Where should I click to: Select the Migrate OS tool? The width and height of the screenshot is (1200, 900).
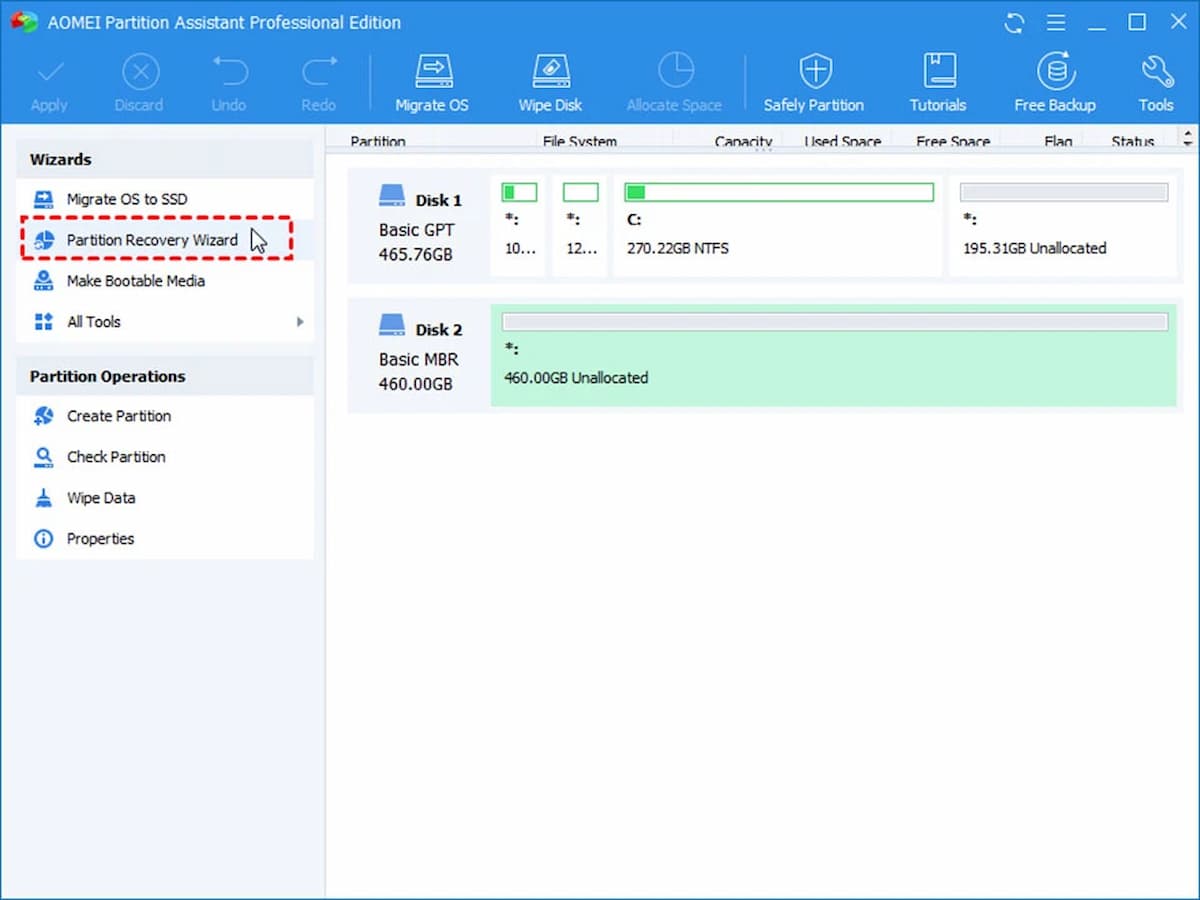(x=432, y=80)
